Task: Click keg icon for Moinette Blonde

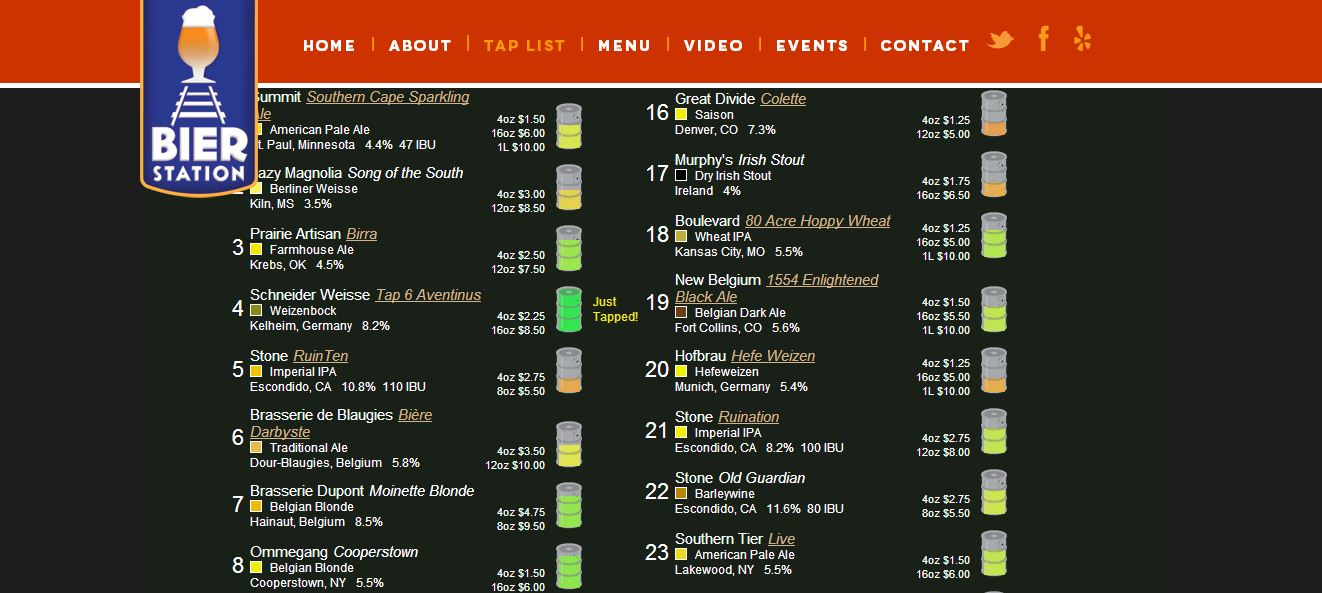Action: pos(569,506)
